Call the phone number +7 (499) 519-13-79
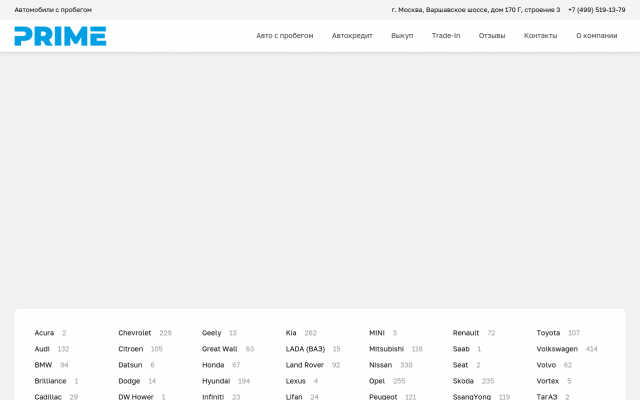Image resolution: width=640 pixels, height=400 pixels. (596, 9)
